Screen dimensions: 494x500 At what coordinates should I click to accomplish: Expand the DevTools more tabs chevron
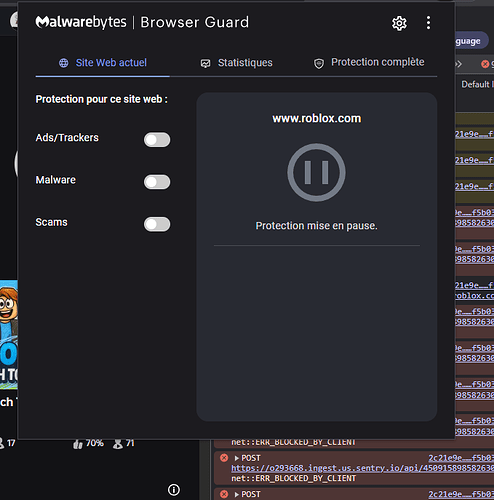pyautogui.click(x=458, y=64)
